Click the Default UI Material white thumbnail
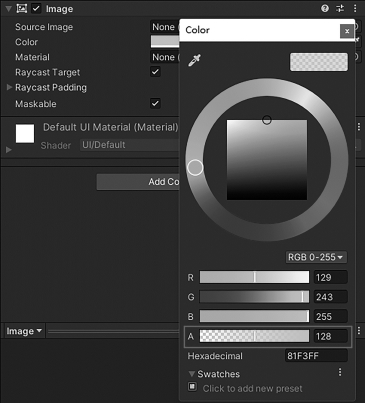The height and width of the screenshot is (403, 365). [x=25, y=134]
